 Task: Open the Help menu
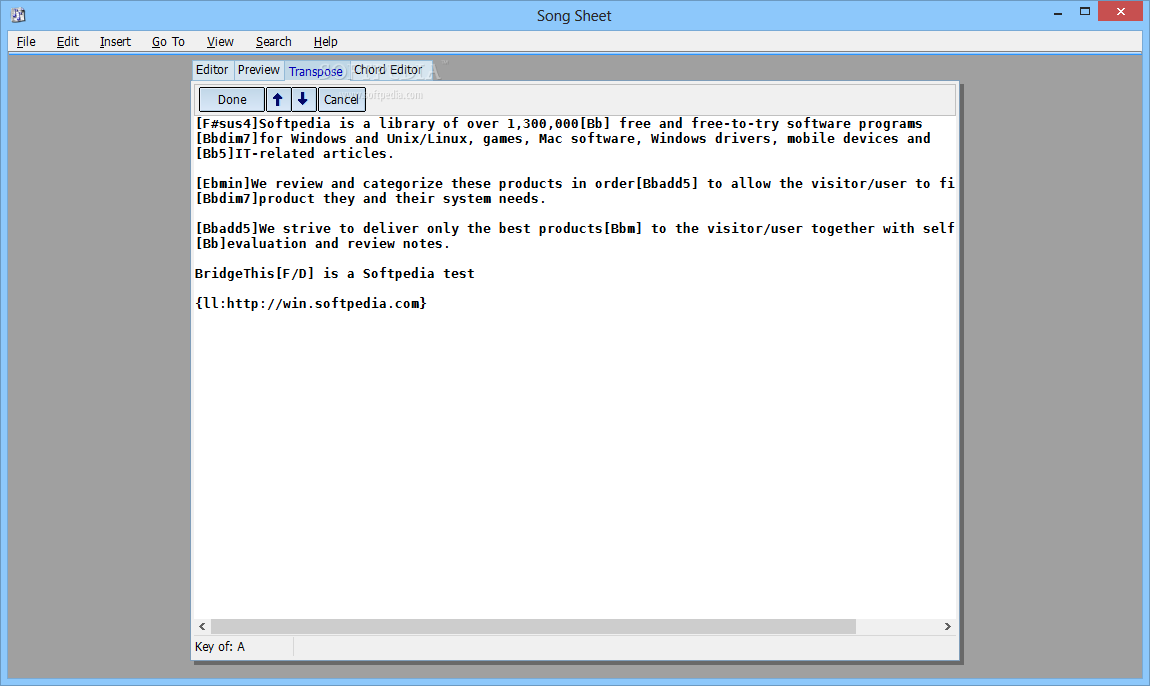(x=326, y=42)
